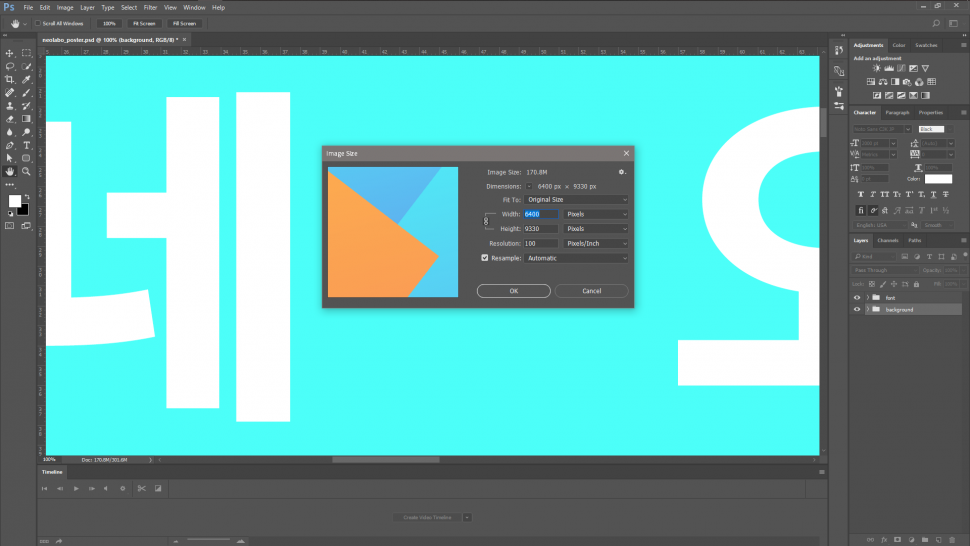
Task: Open the File menu
Action: pyautogui.click(x=28, y=7)
